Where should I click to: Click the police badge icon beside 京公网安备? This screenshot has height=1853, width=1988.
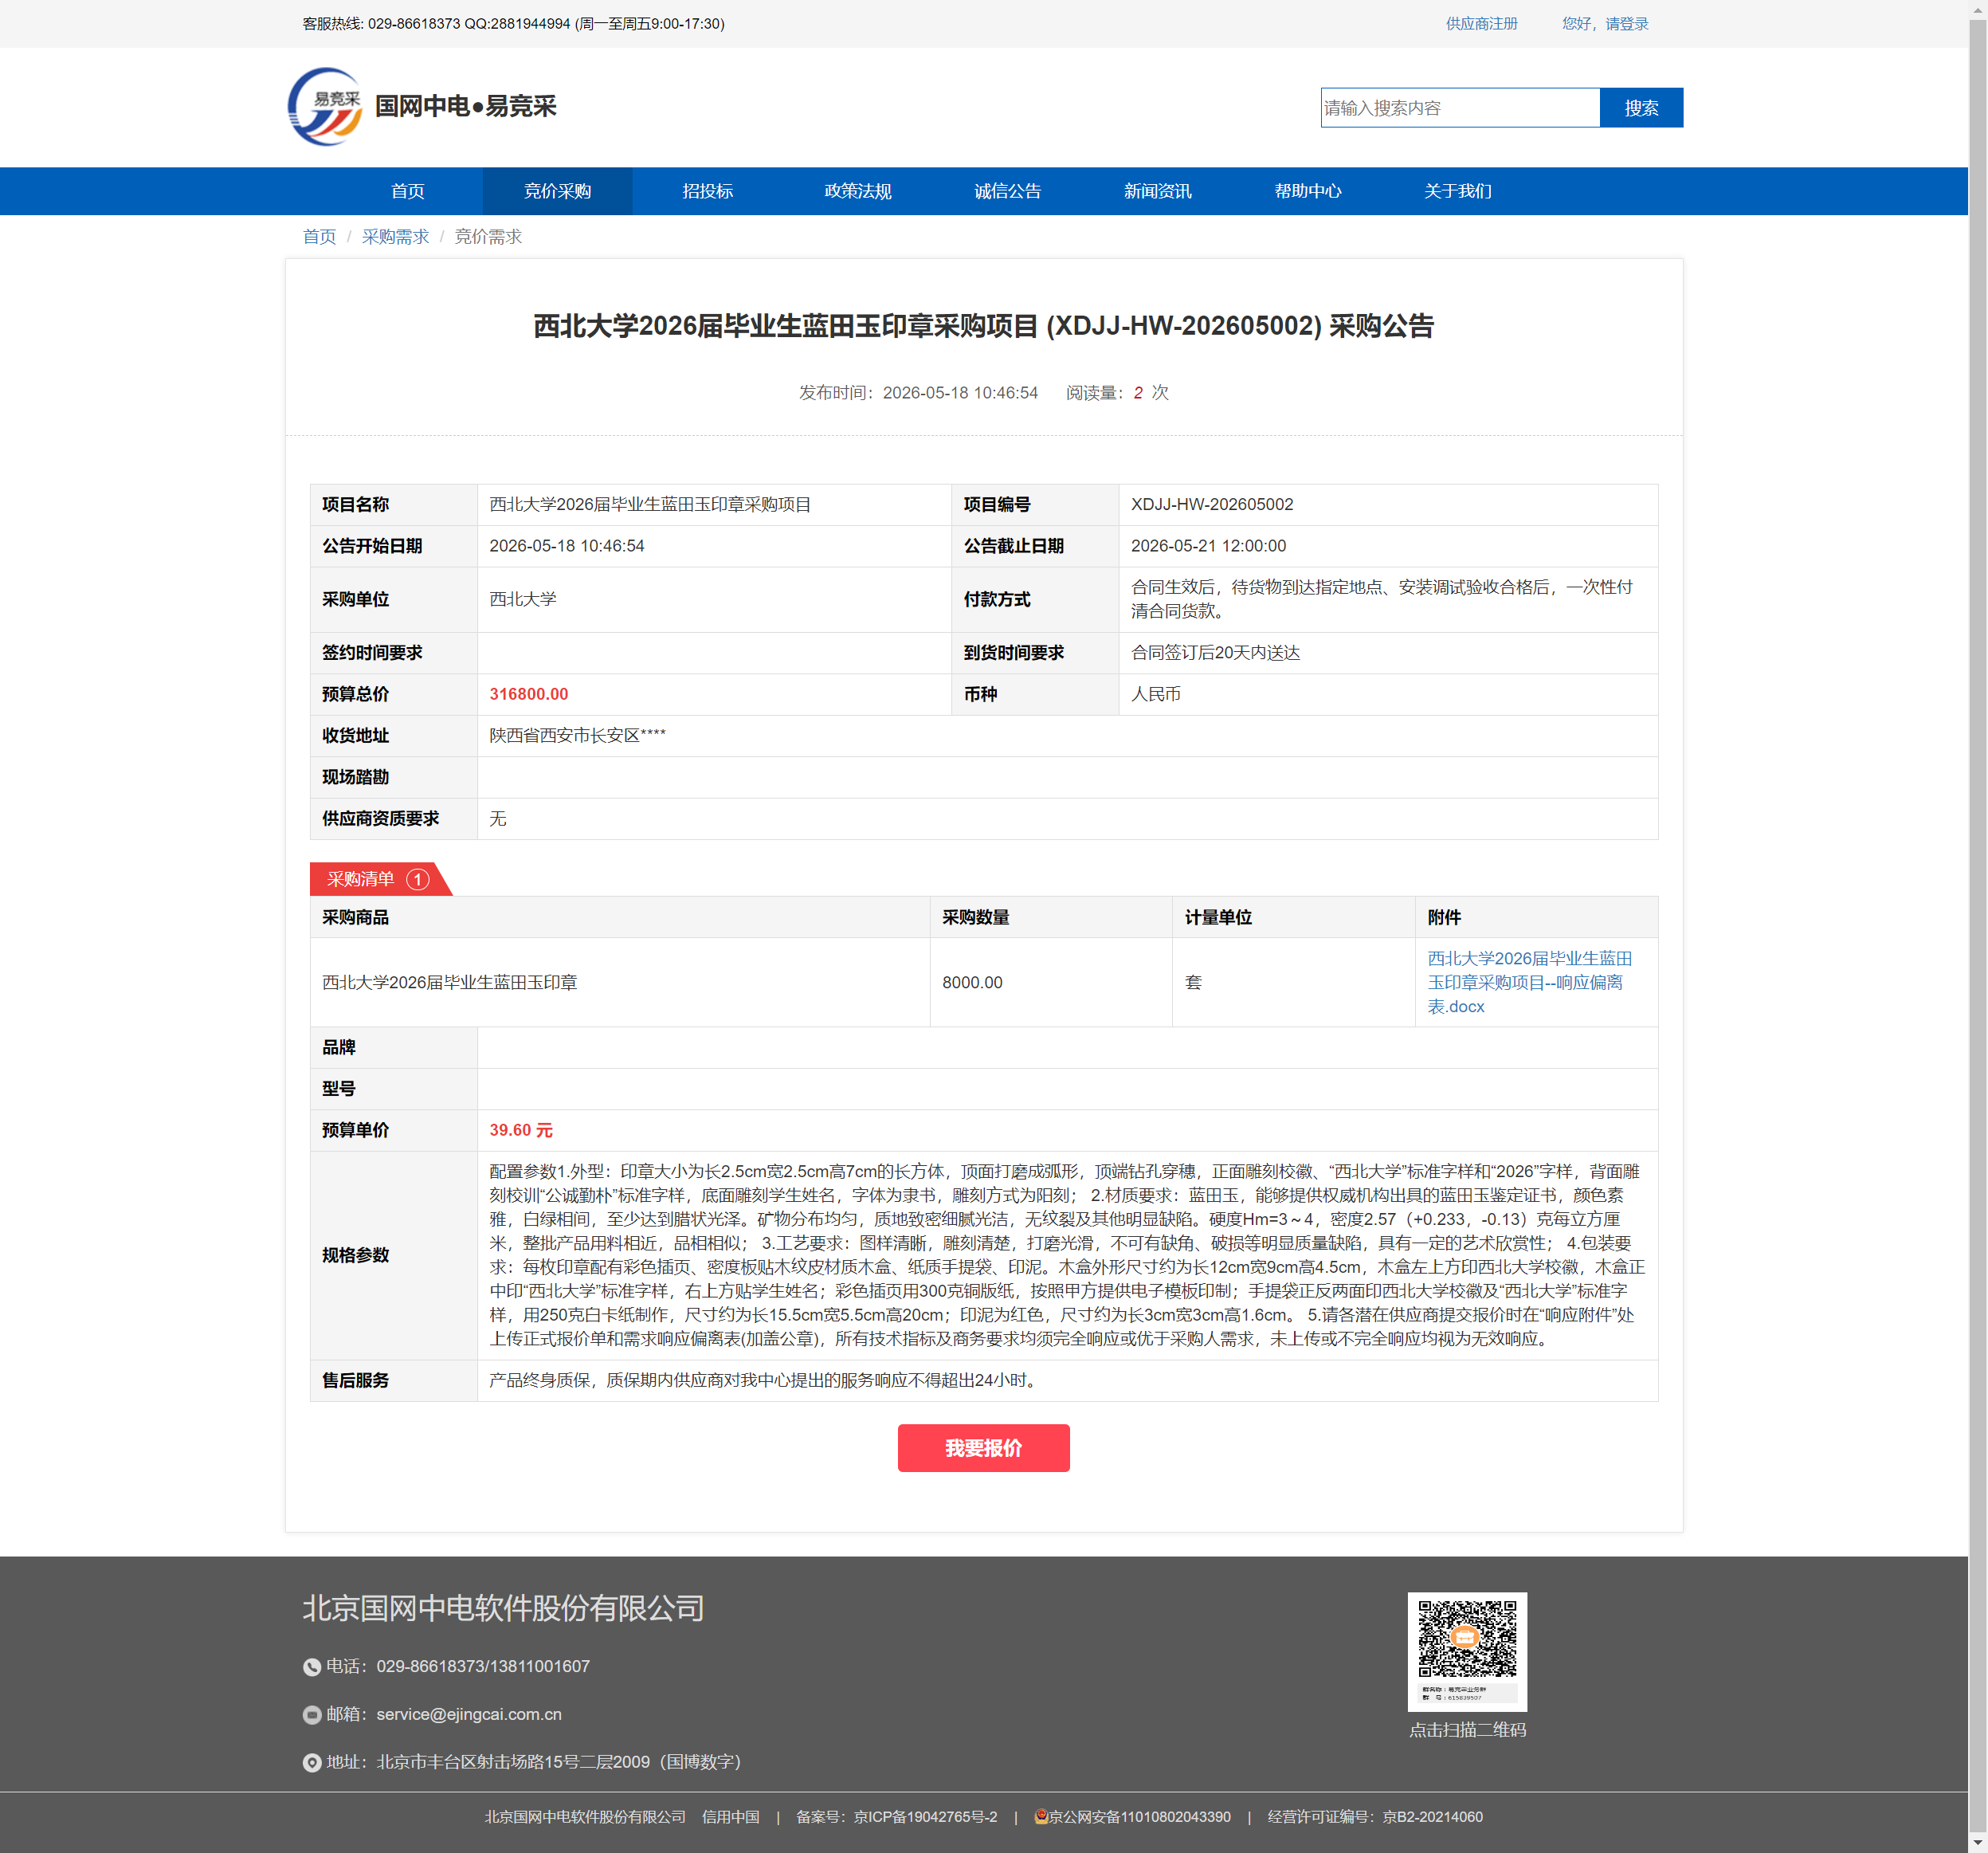coord(1041,1816)
